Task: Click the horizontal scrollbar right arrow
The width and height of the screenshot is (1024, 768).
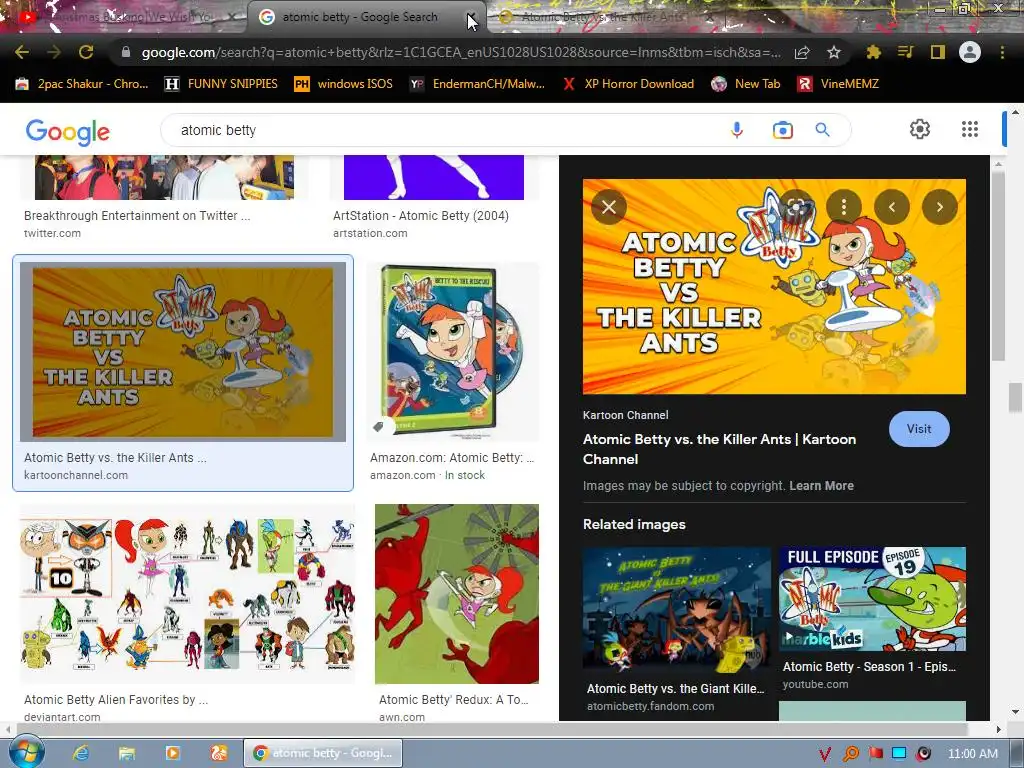Action: tap(998, 729)
